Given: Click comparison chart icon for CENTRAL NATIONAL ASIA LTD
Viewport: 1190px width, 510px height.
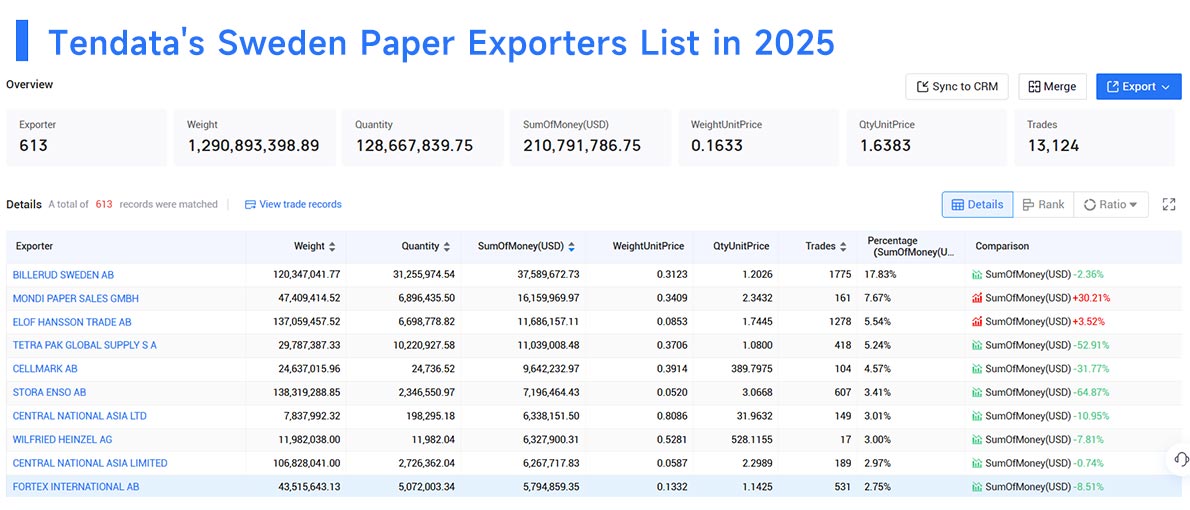Looking at the screenshot, I should point(977,416).
